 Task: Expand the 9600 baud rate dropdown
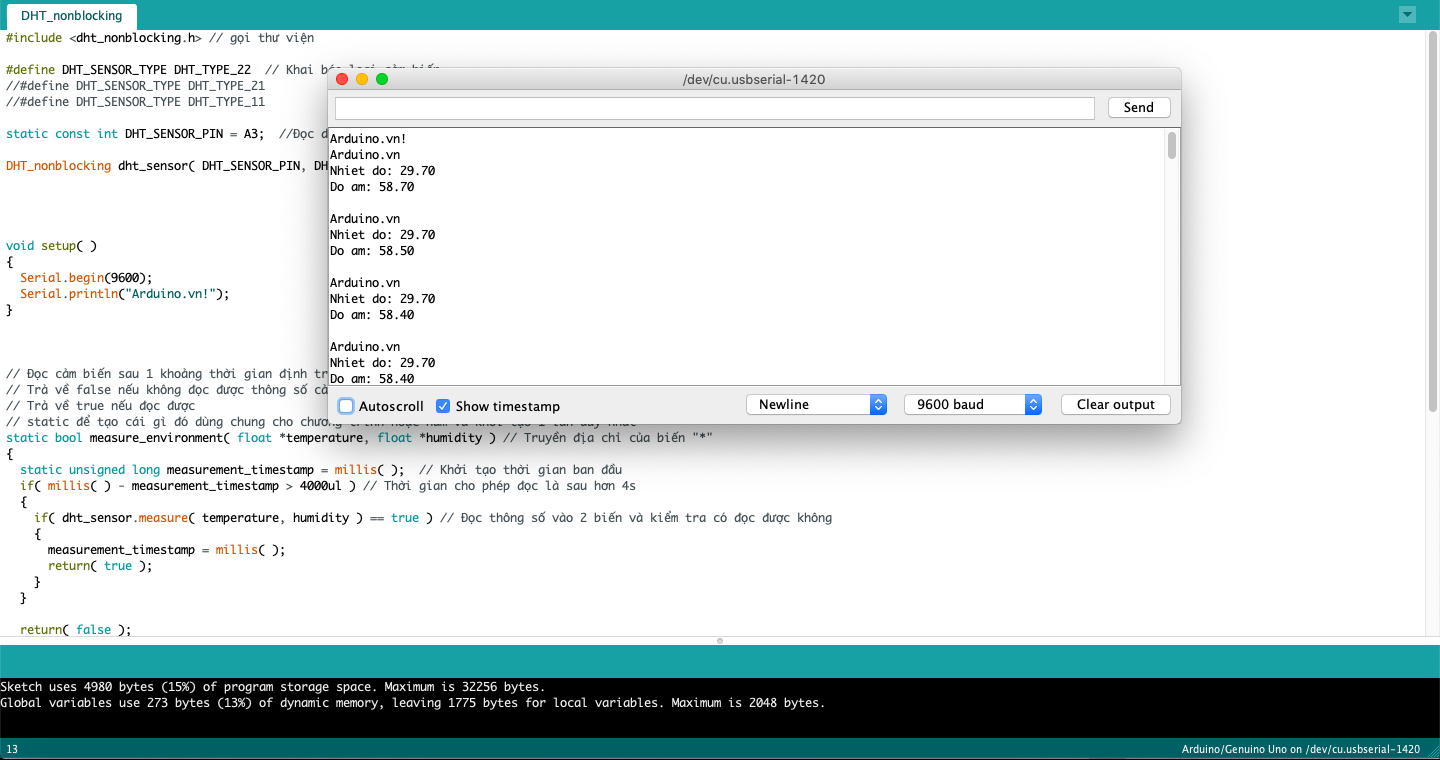[972, 405]
